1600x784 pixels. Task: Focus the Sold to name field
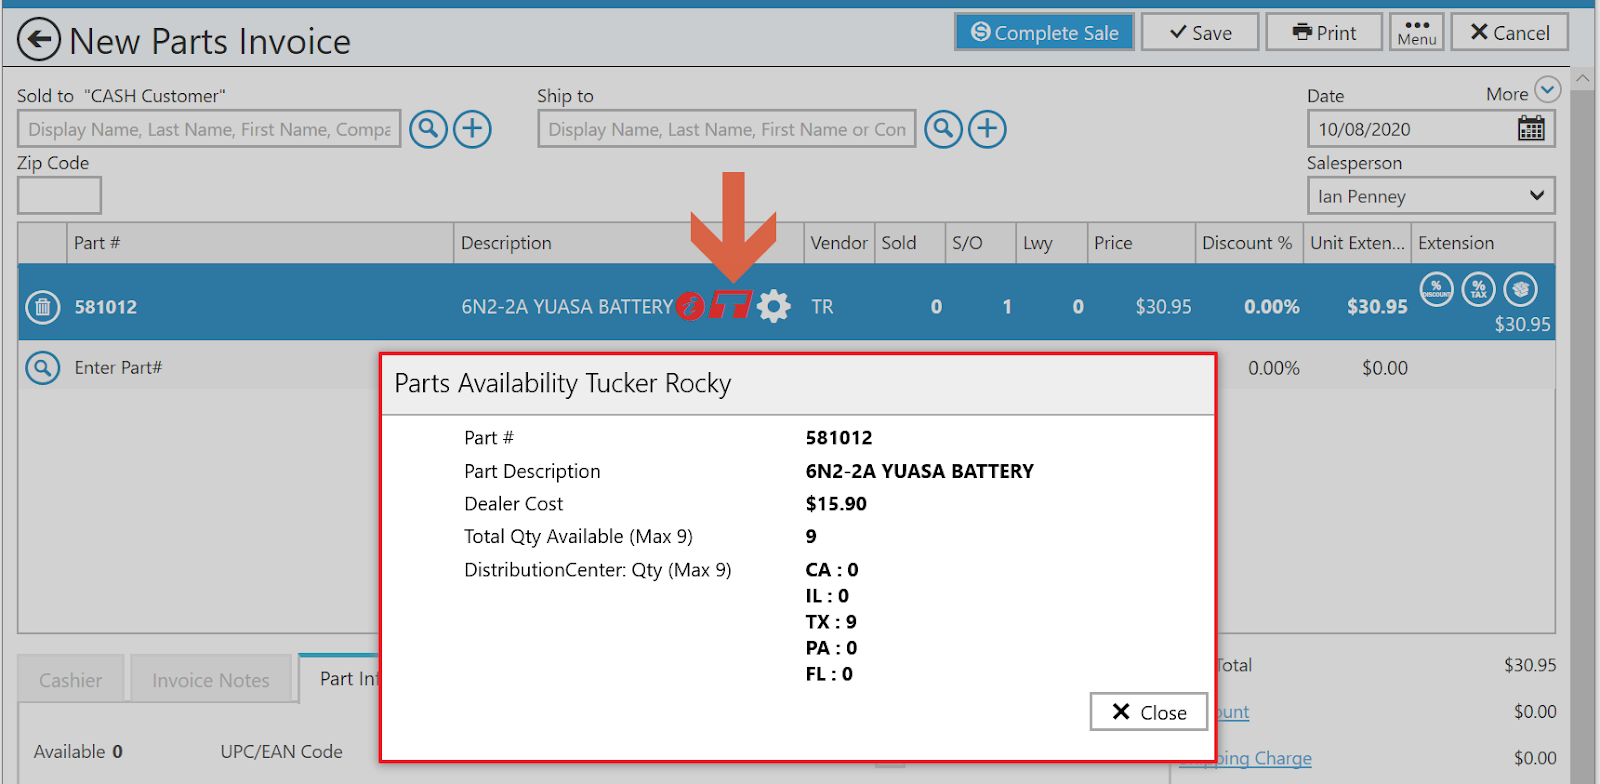(209, 129)
